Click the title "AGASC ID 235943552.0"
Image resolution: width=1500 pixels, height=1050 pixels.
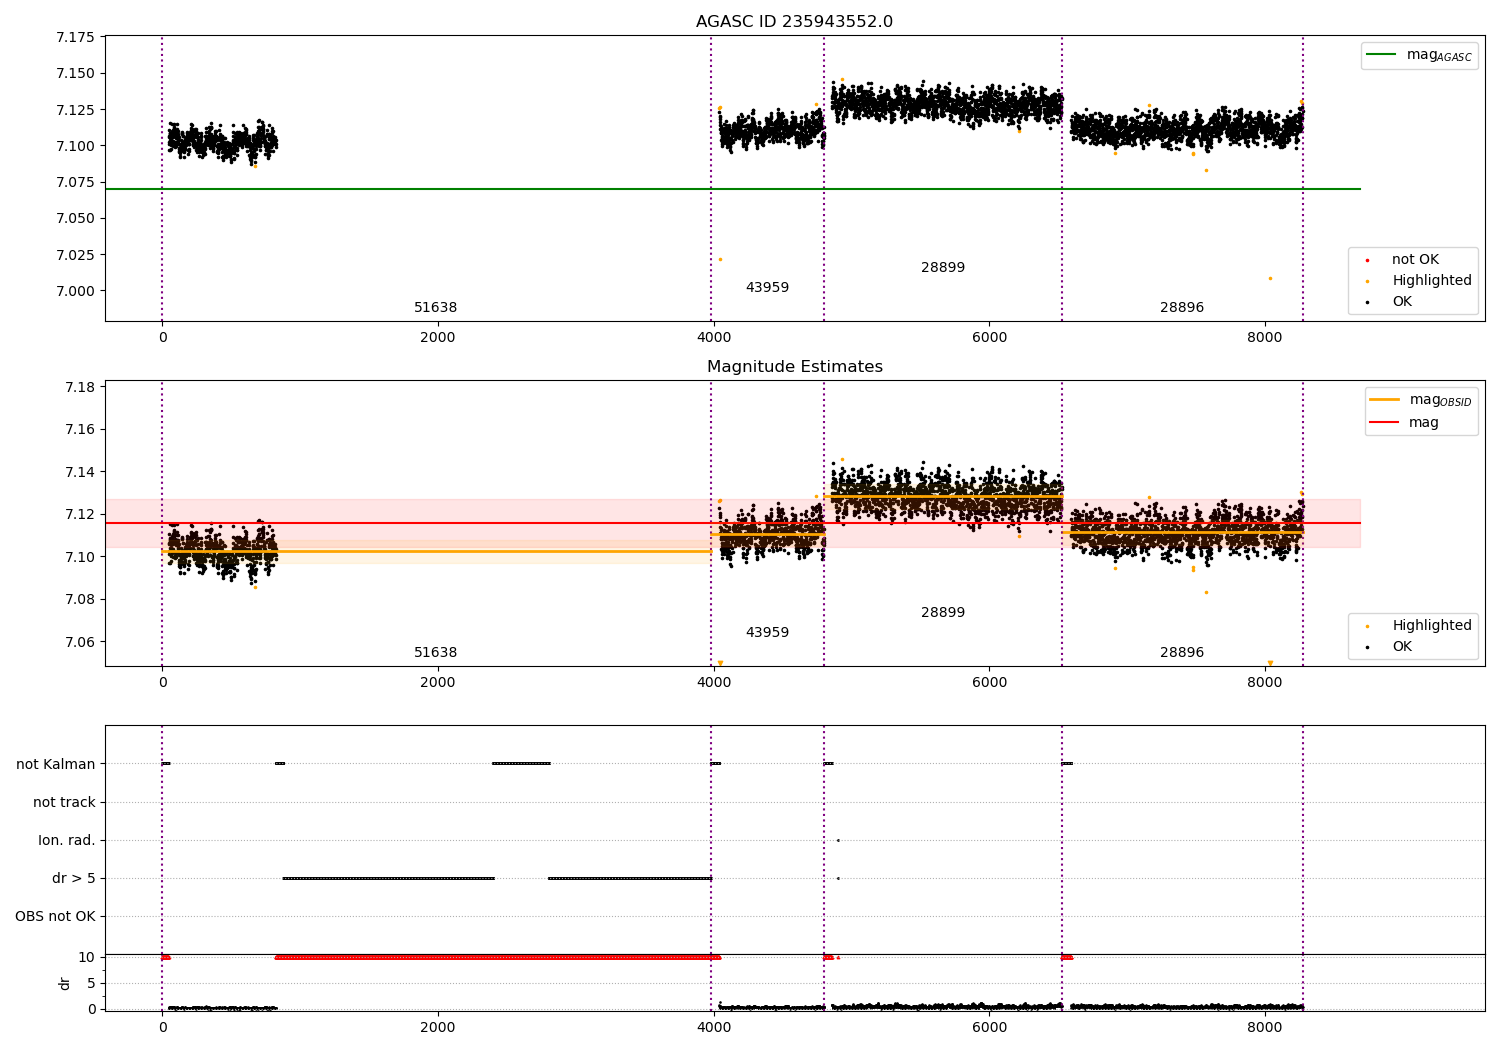click(x=794, y=22)
